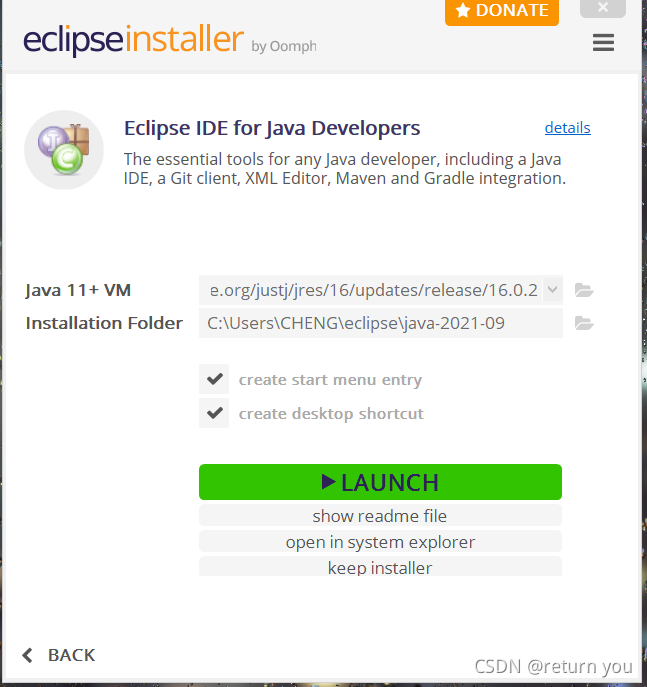Open the details link
This screenshot has height=687, width=647.
click(x=567, y=128)
